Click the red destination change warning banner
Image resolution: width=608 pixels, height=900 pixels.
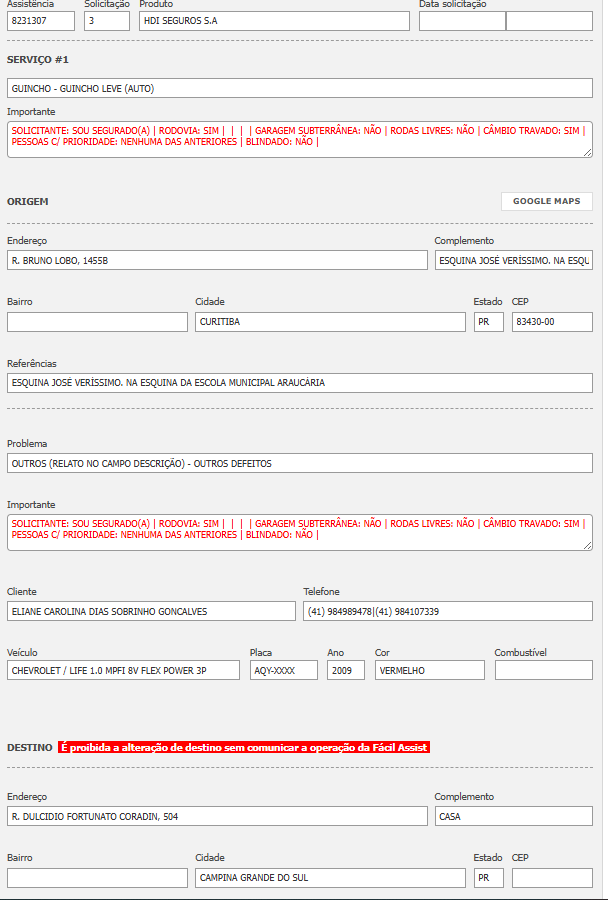tap(244, 747)
